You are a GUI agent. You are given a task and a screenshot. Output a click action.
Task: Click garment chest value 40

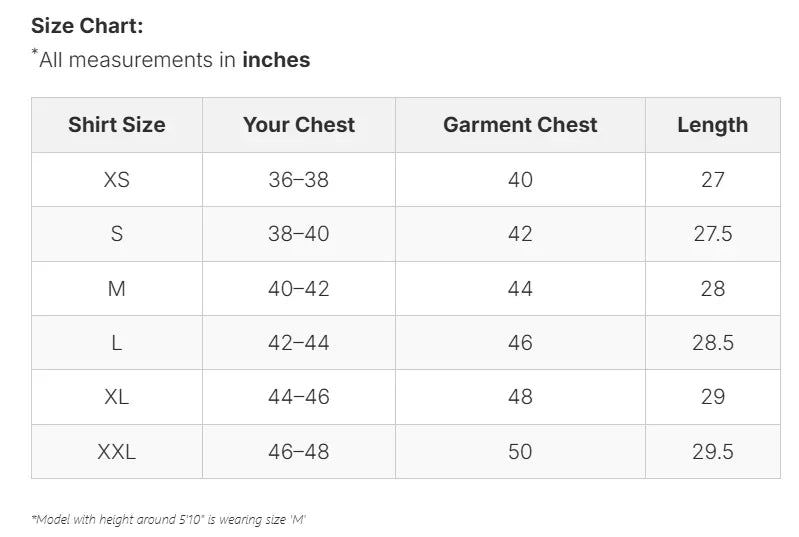(x=520, y=180)
